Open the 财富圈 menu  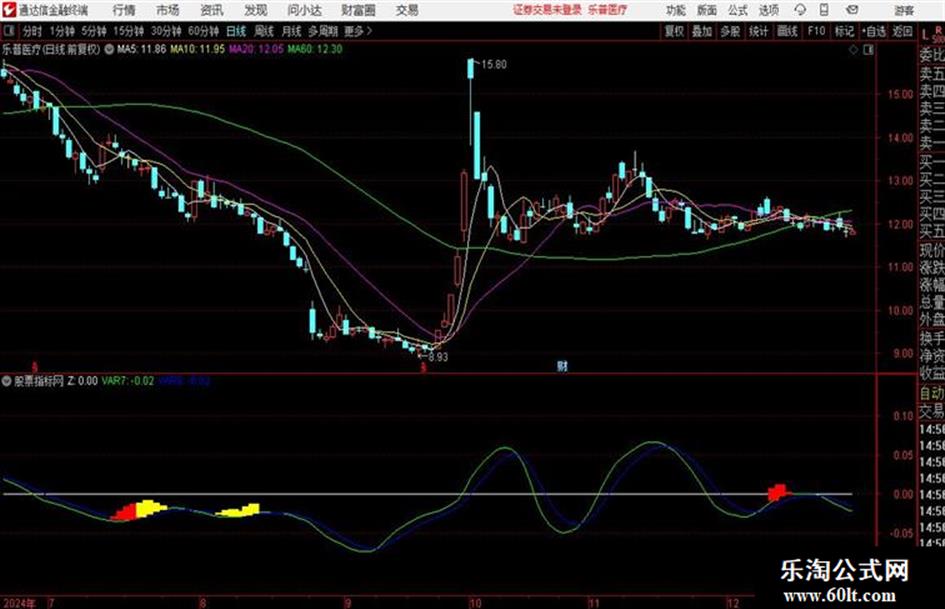tap(358, 10)
